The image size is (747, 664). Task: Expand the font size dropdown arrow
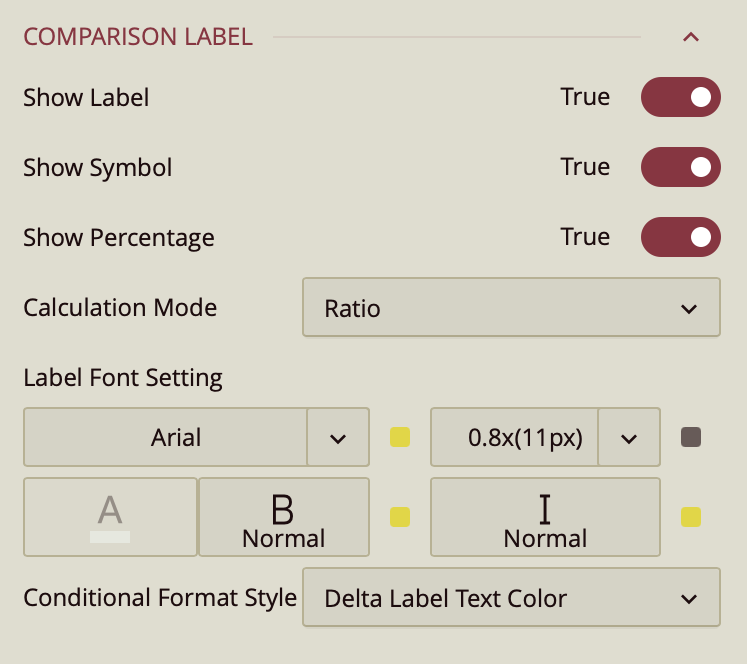[x=629, y=437]
